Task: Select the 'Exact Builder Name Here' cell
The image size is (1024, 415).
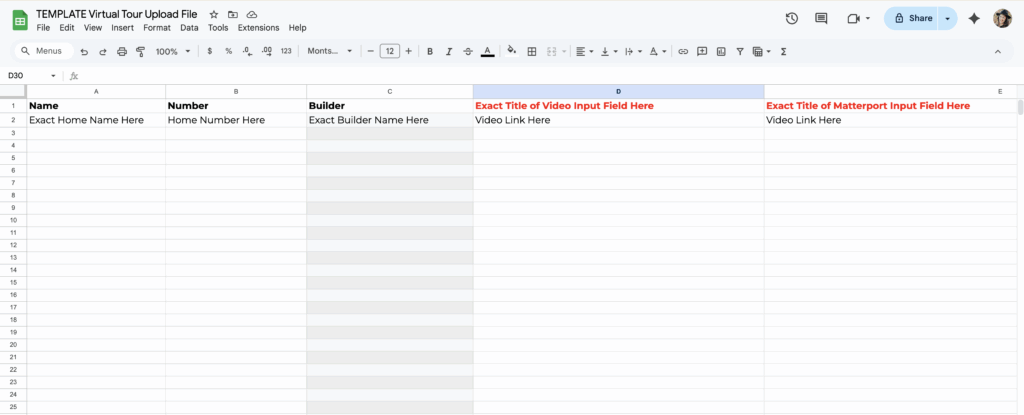Action: (x=389, y=120)
